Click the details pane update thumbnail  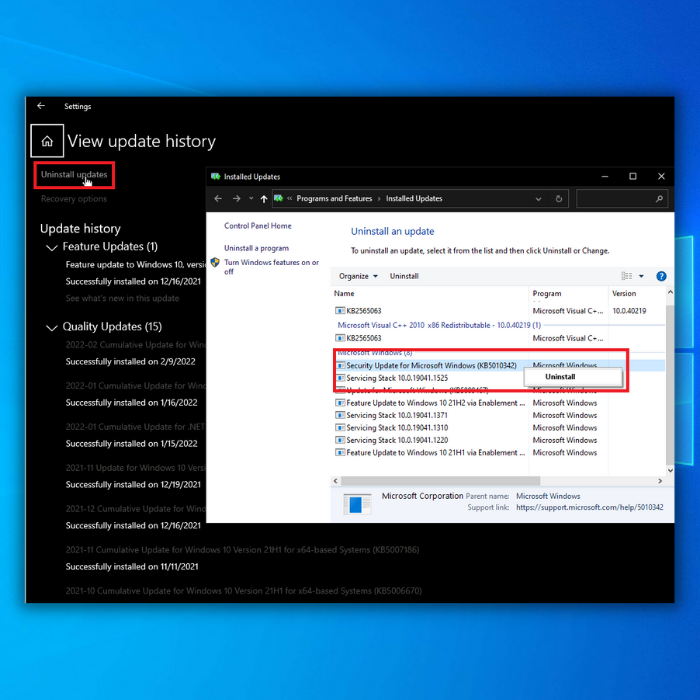[357, 504]
